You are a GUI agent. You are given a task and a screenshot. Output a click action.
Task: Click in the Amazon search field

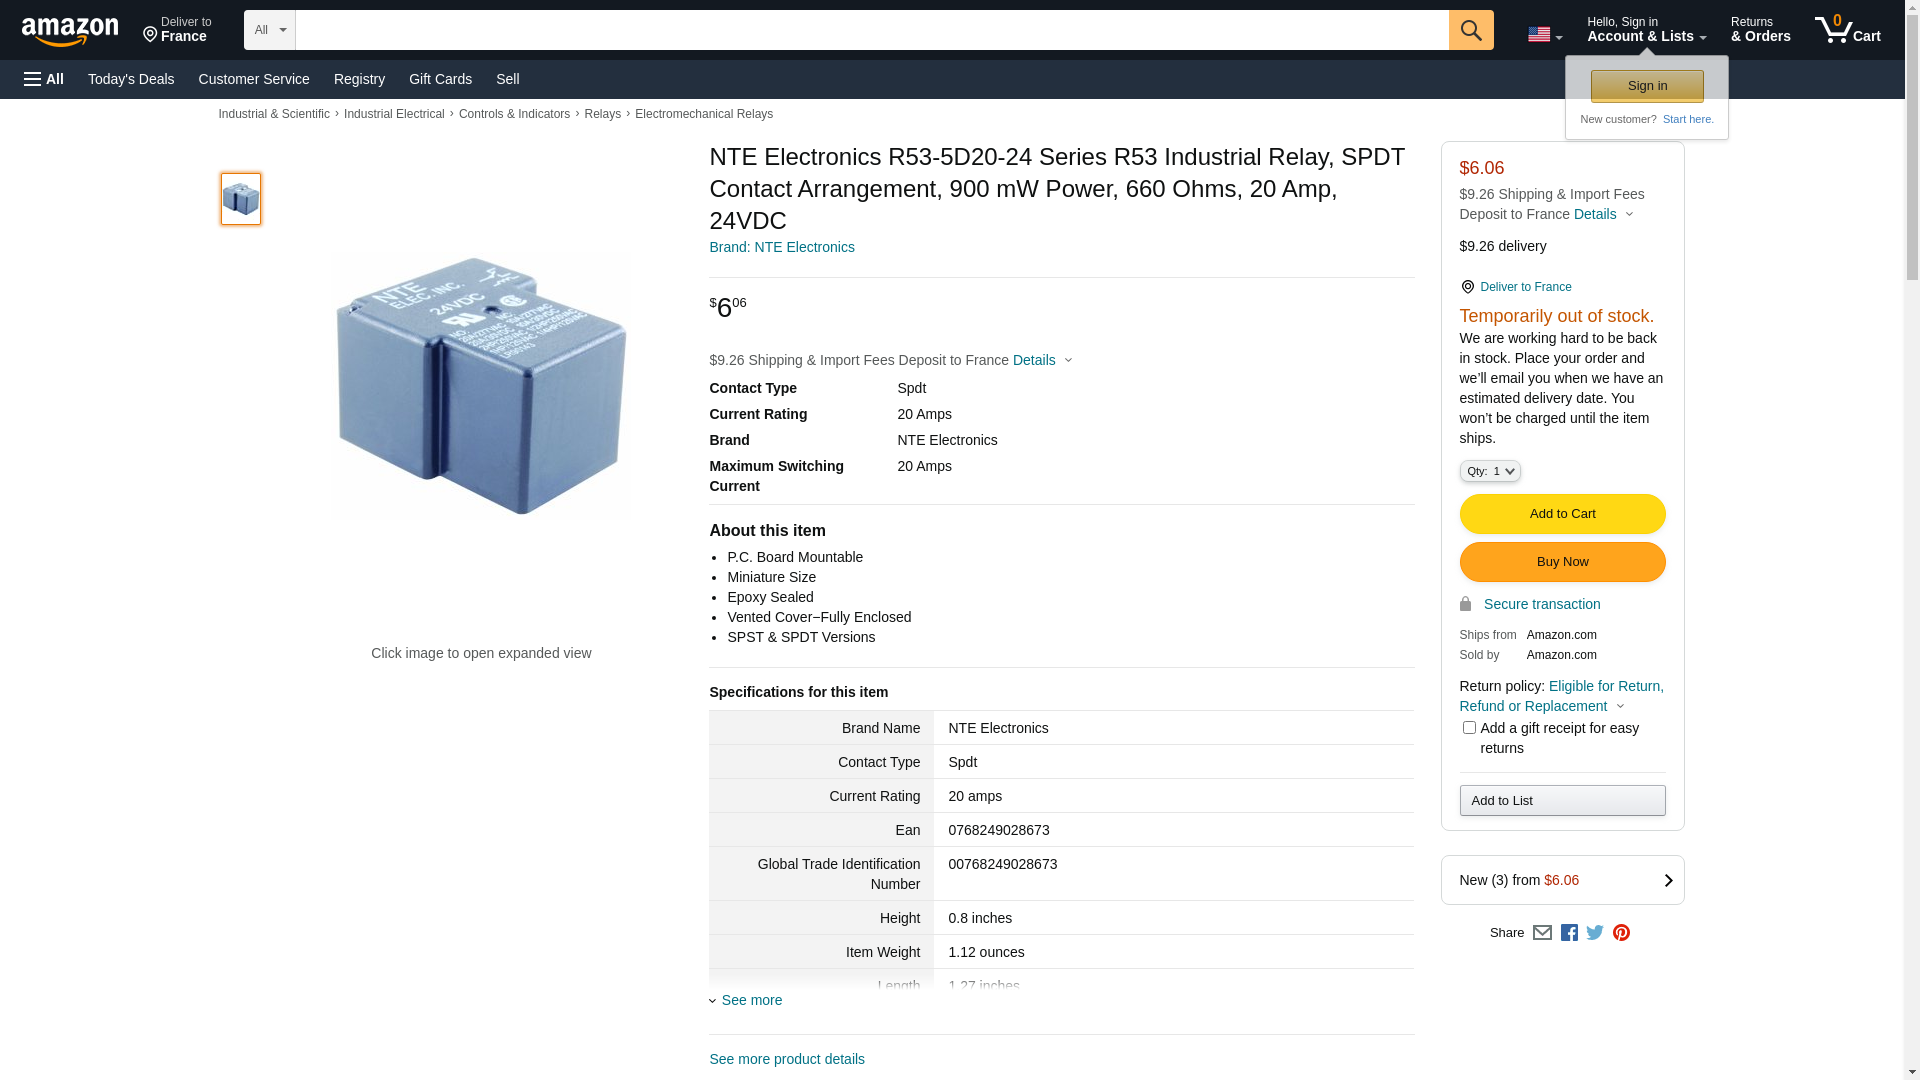870,30
